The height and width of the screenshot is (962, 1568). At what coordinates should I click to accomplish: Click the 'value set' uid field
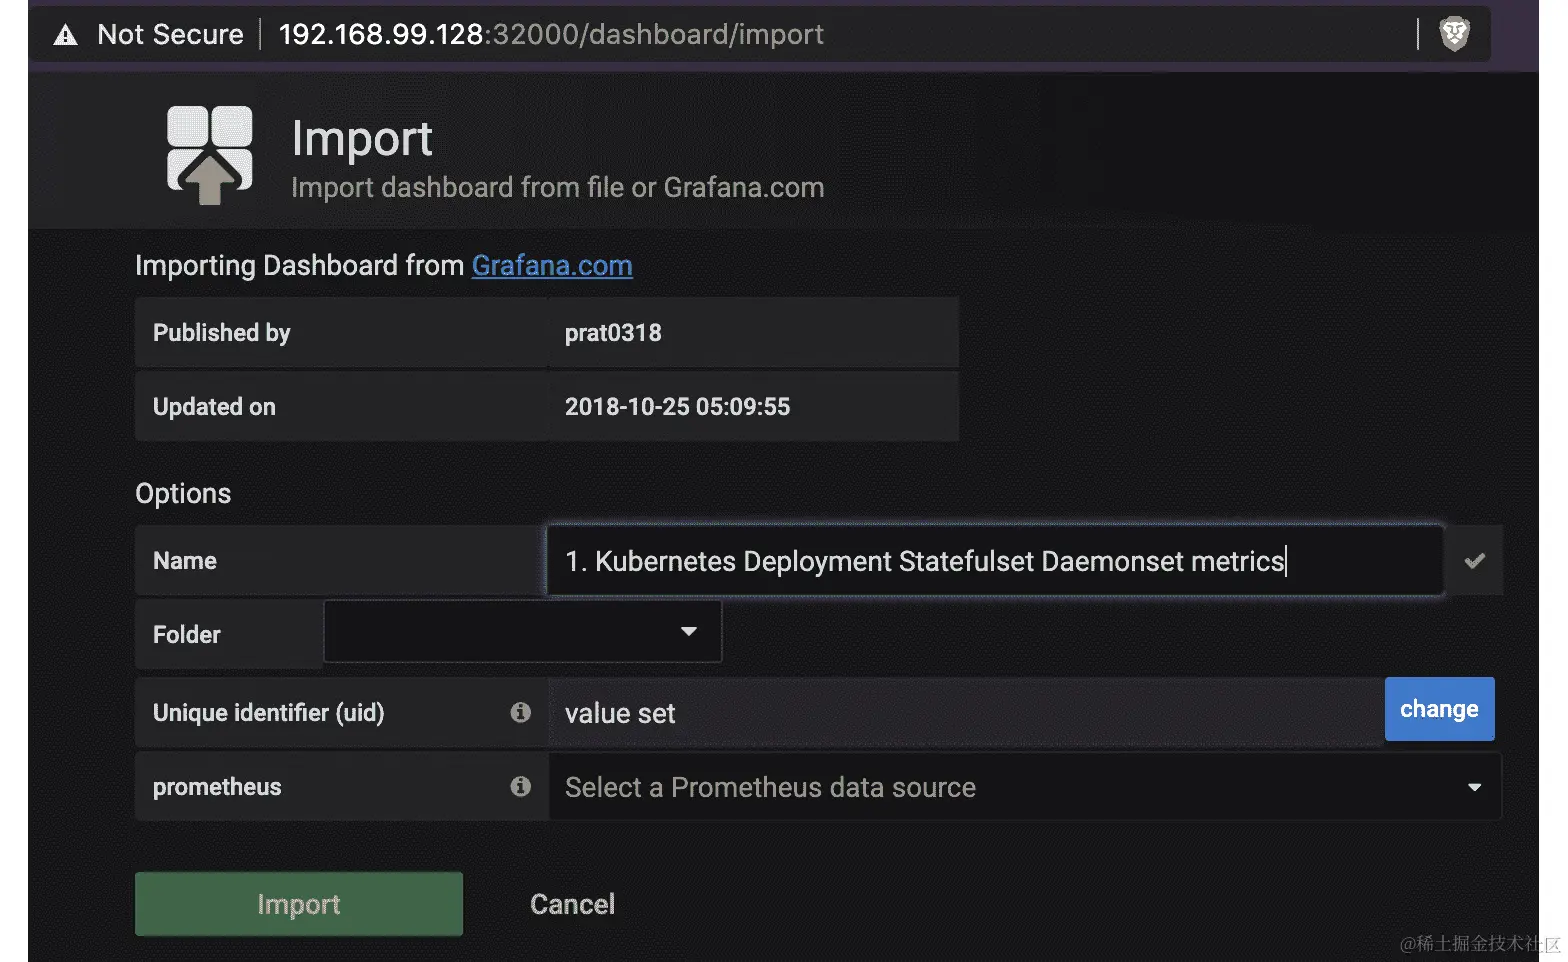pyautogui.click(x=966, y=713)
